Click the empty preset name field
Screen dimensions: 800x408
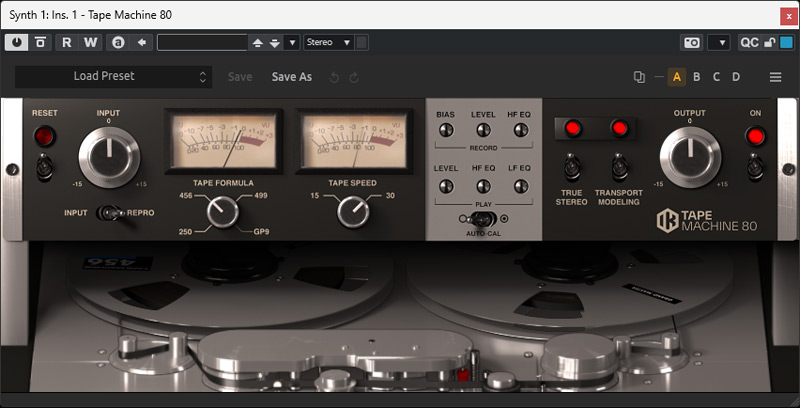(x=203, y=43)
